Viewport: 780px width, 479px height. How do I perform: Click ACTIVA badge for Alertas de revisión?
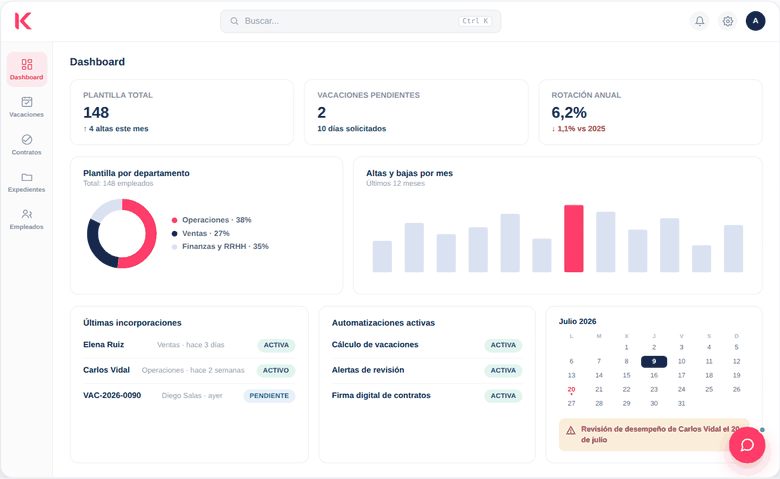(x=503, y=371)
